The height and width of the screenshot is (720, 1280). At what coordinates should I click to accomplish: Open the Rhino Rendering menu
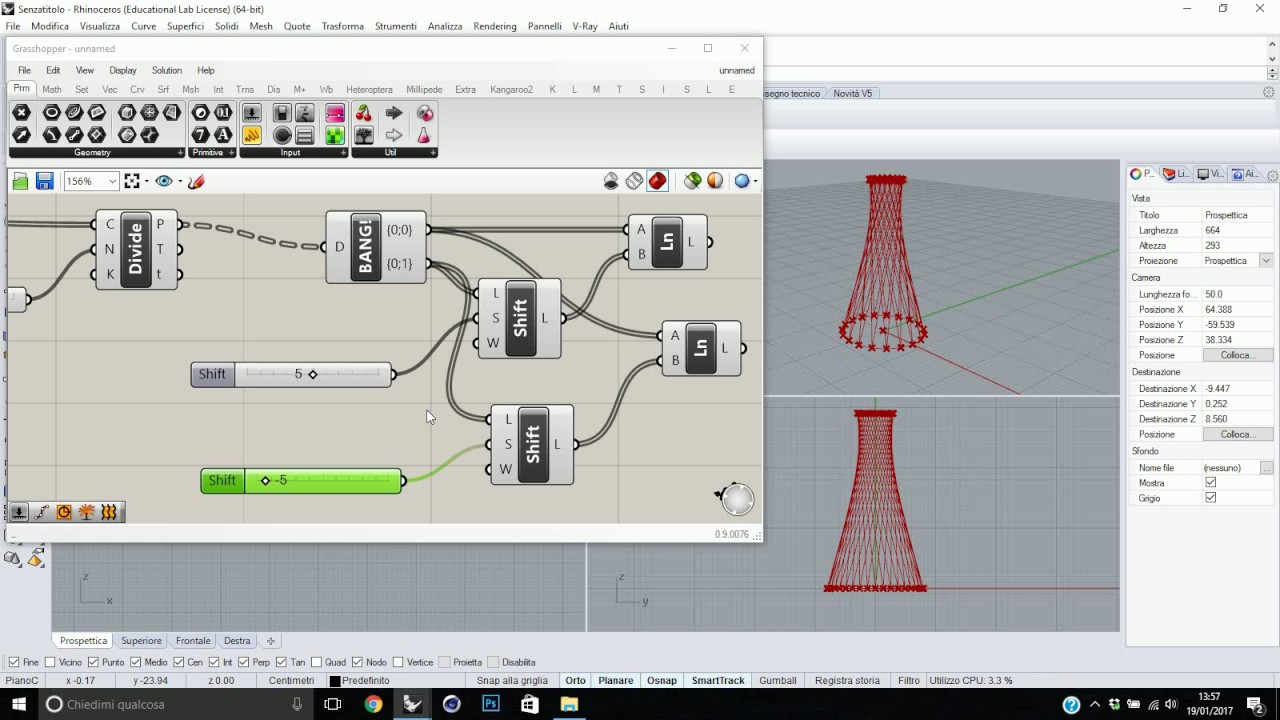point(495,26)
